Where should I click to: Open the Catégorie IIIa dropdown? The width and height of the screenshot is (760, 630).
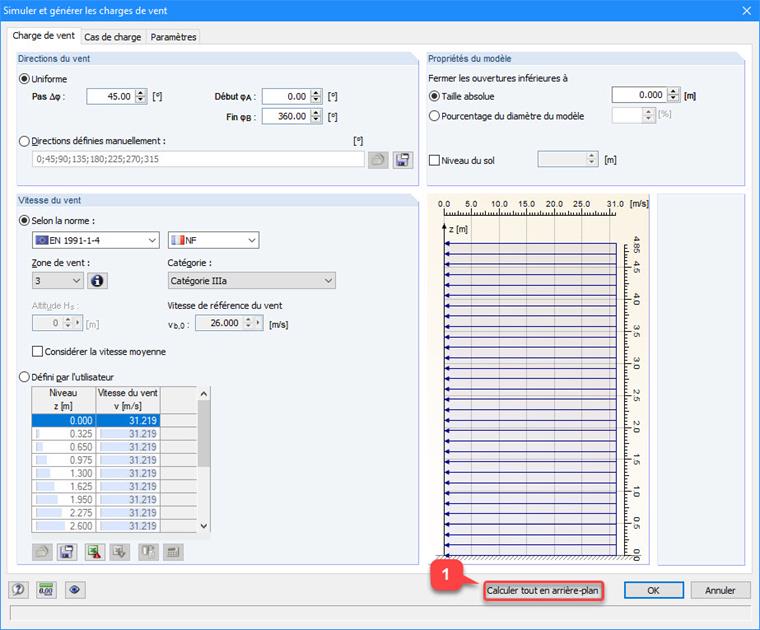tap(252, 281)
